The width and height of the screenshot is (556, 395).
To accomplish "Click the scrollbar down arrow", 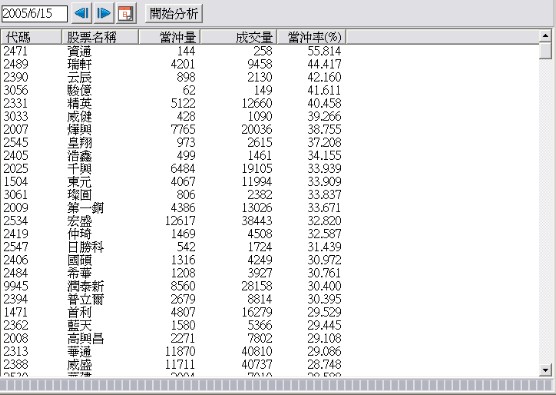I will 545,371.
